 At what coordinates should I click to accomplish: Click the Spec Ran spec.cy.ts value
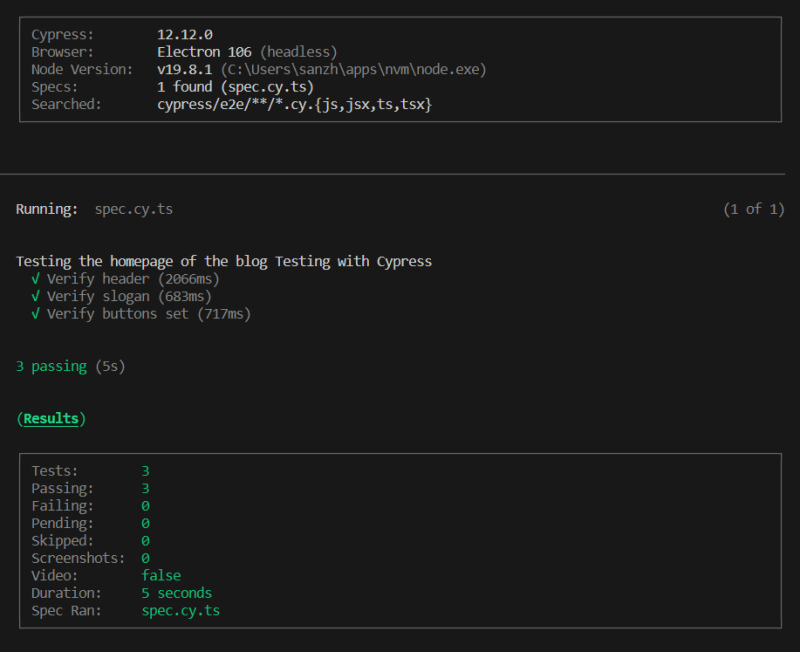(181, 611)
